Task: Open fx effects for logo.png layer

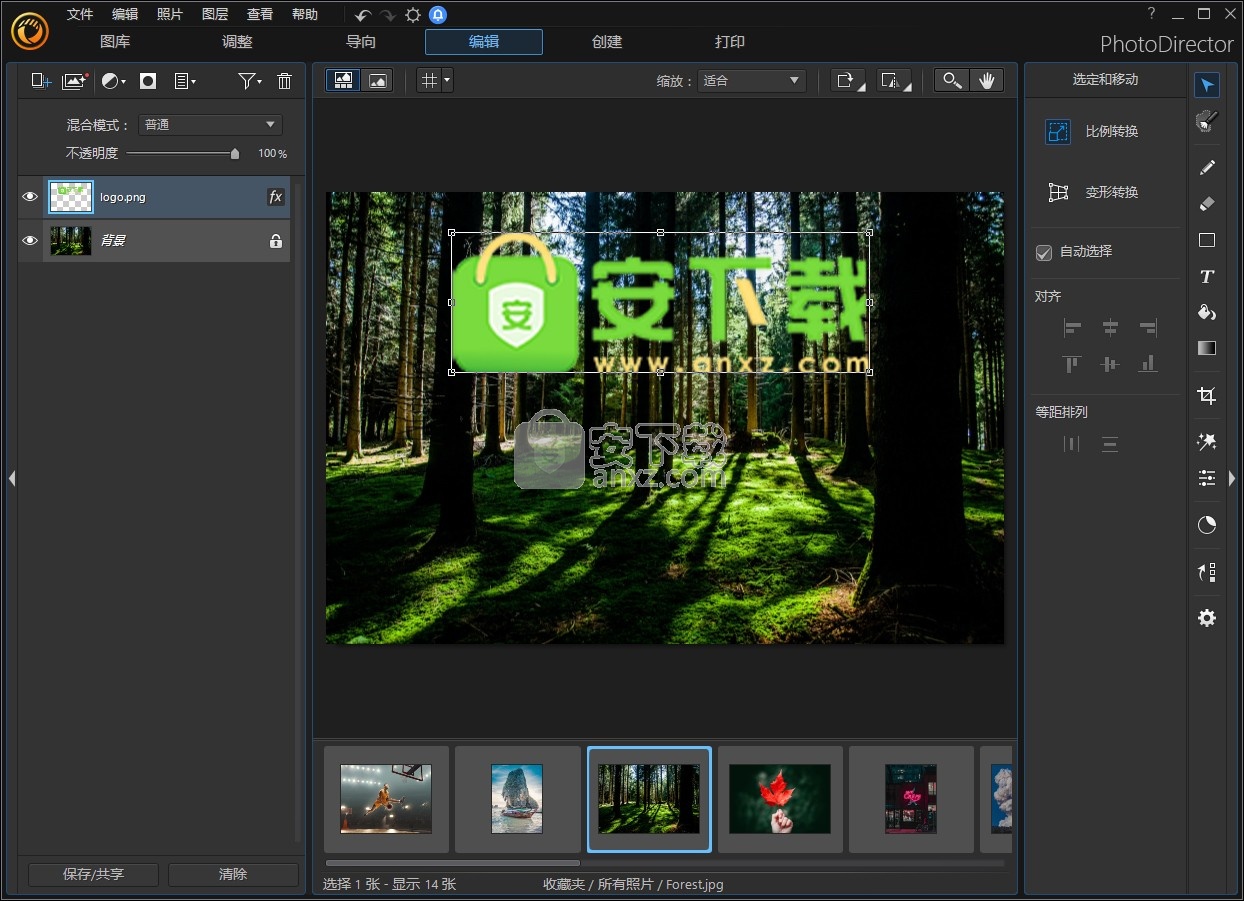Action: (x=276, y=197)
